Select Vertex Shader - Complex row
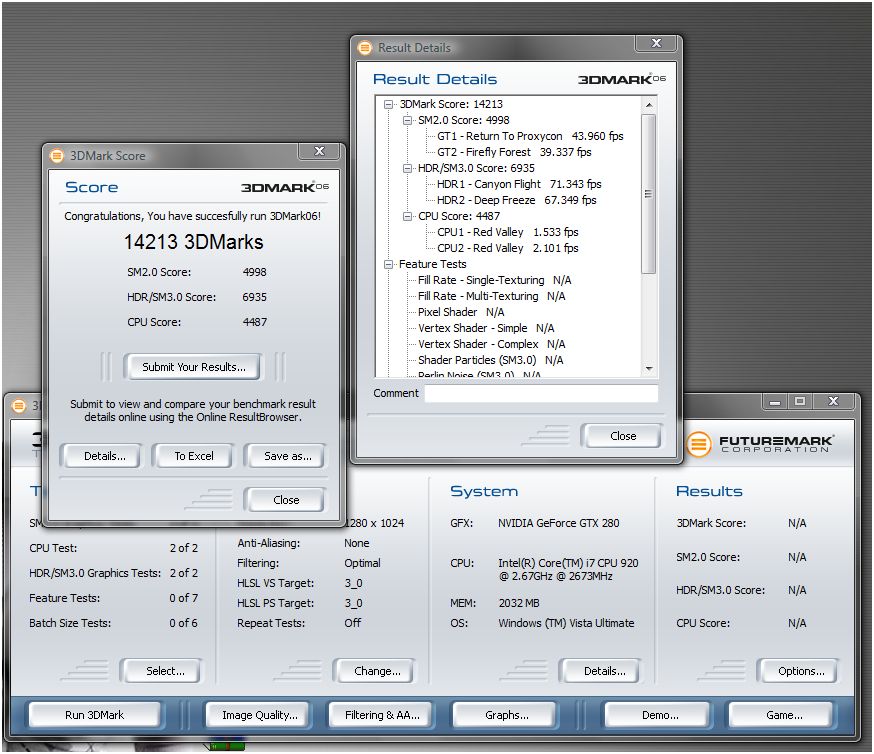874x754 pixels. 492,344
